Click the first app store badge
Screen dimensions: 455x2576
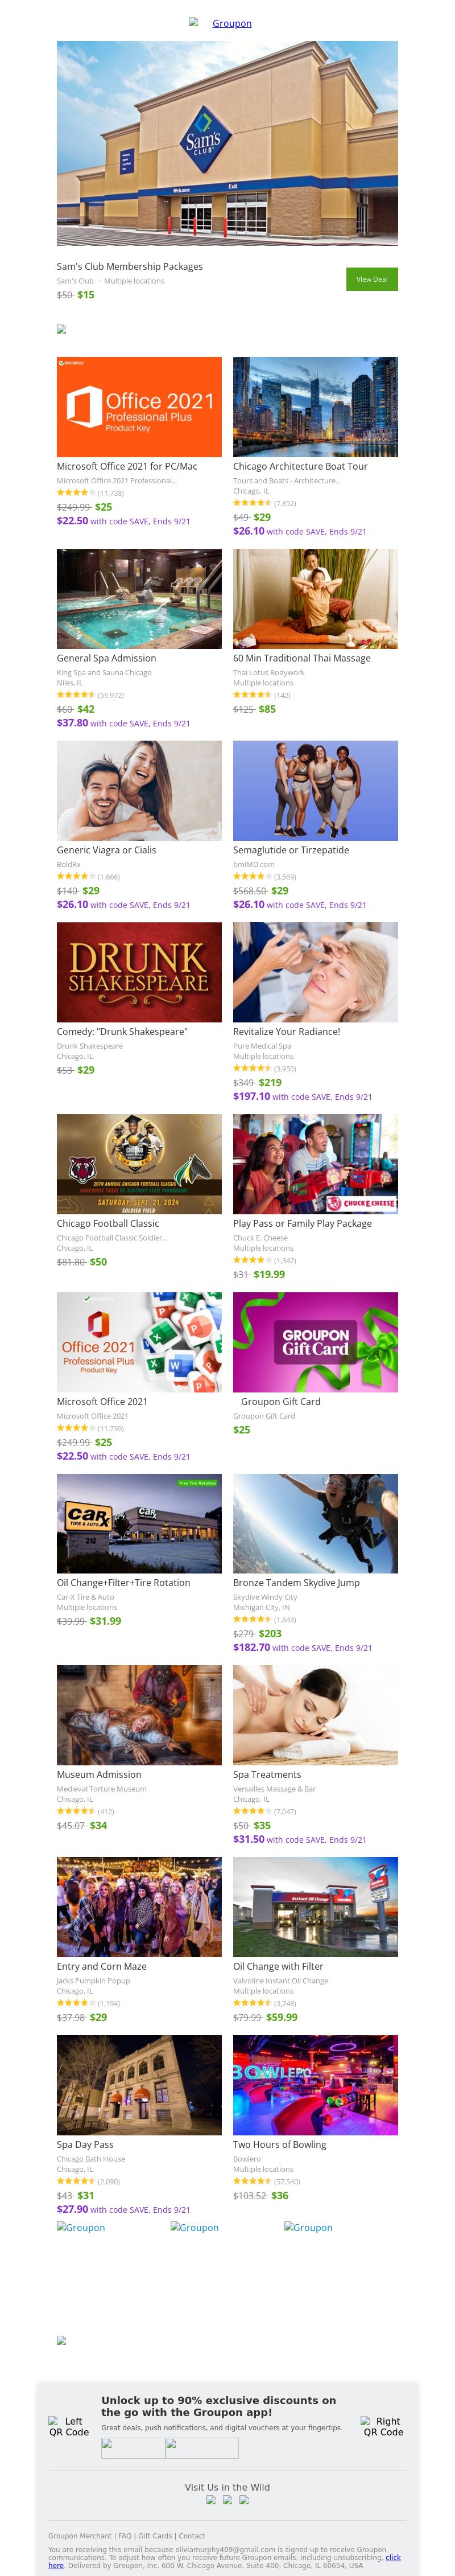click(x=132, y=2448)
